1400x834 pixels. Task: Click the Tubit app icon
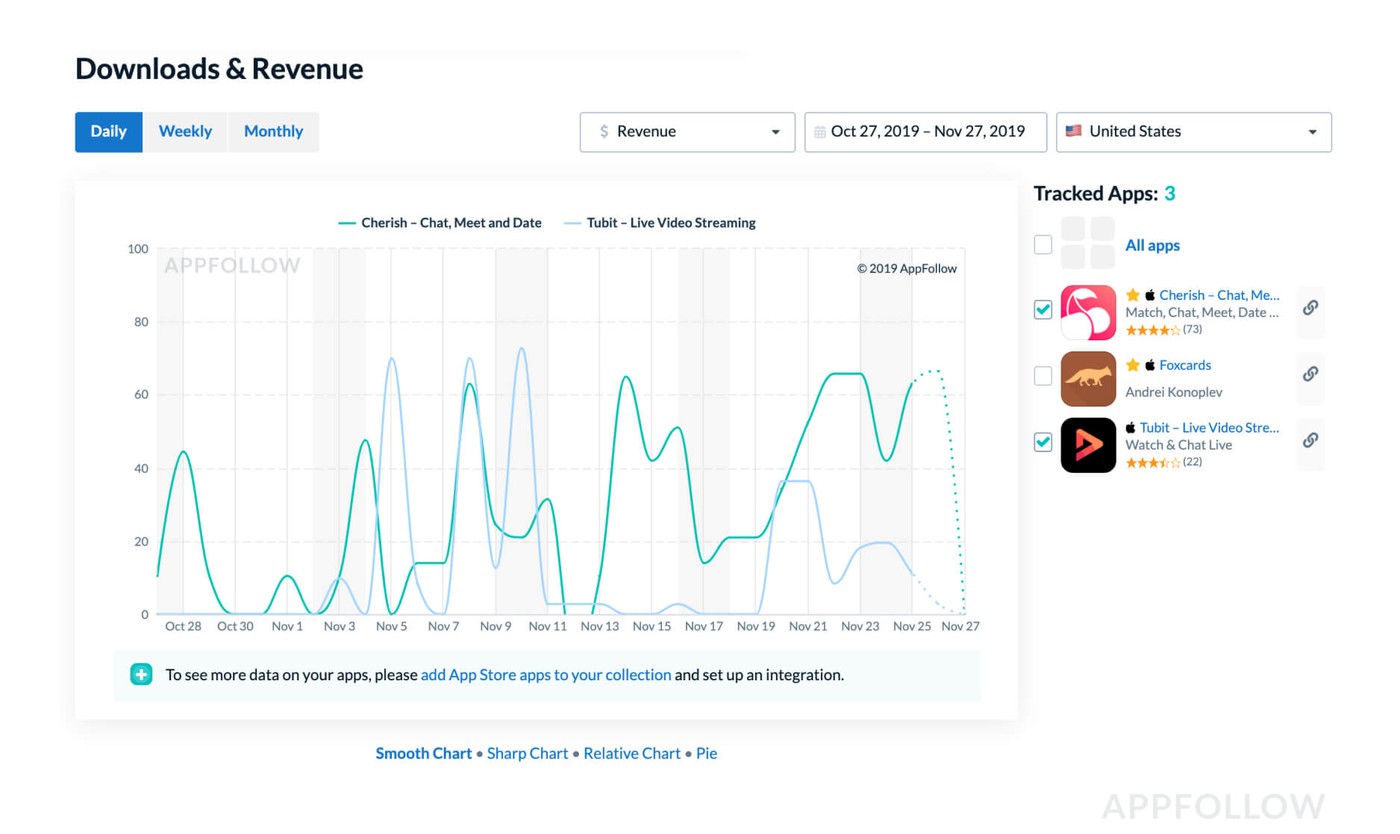[x=1088, y=445]
